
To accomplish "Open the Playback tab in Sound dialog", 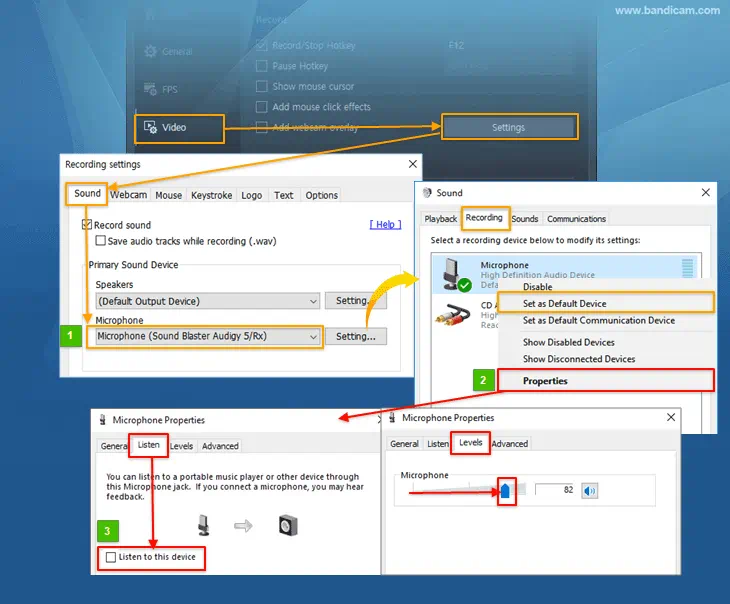I will pyautogui.click(x=441, y=219).
